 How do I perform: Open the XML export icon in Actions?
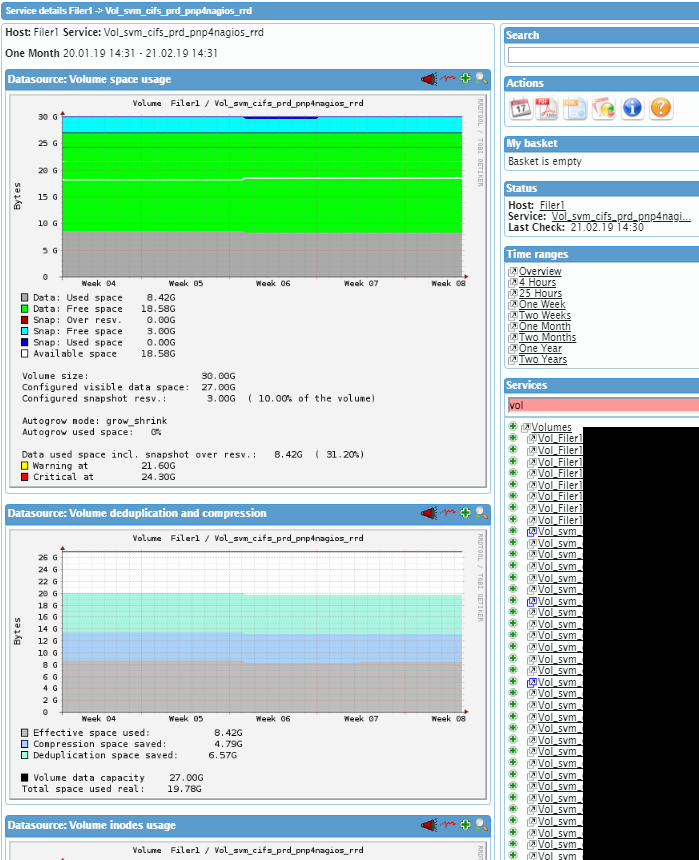tap(574, 108)
